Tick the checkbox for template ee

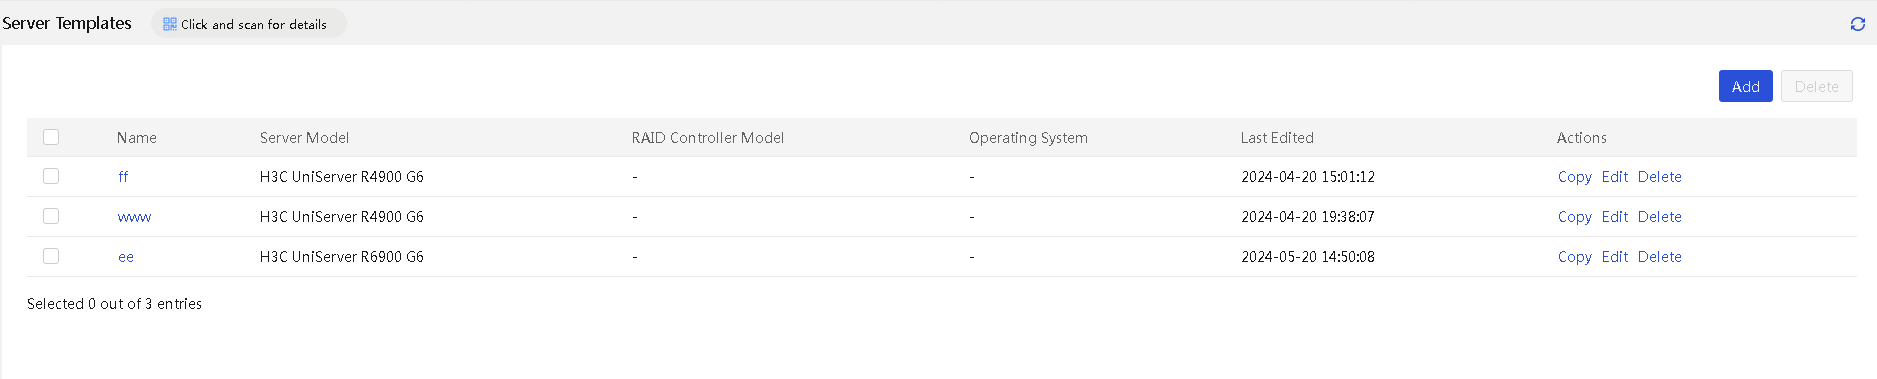point(51,256)
